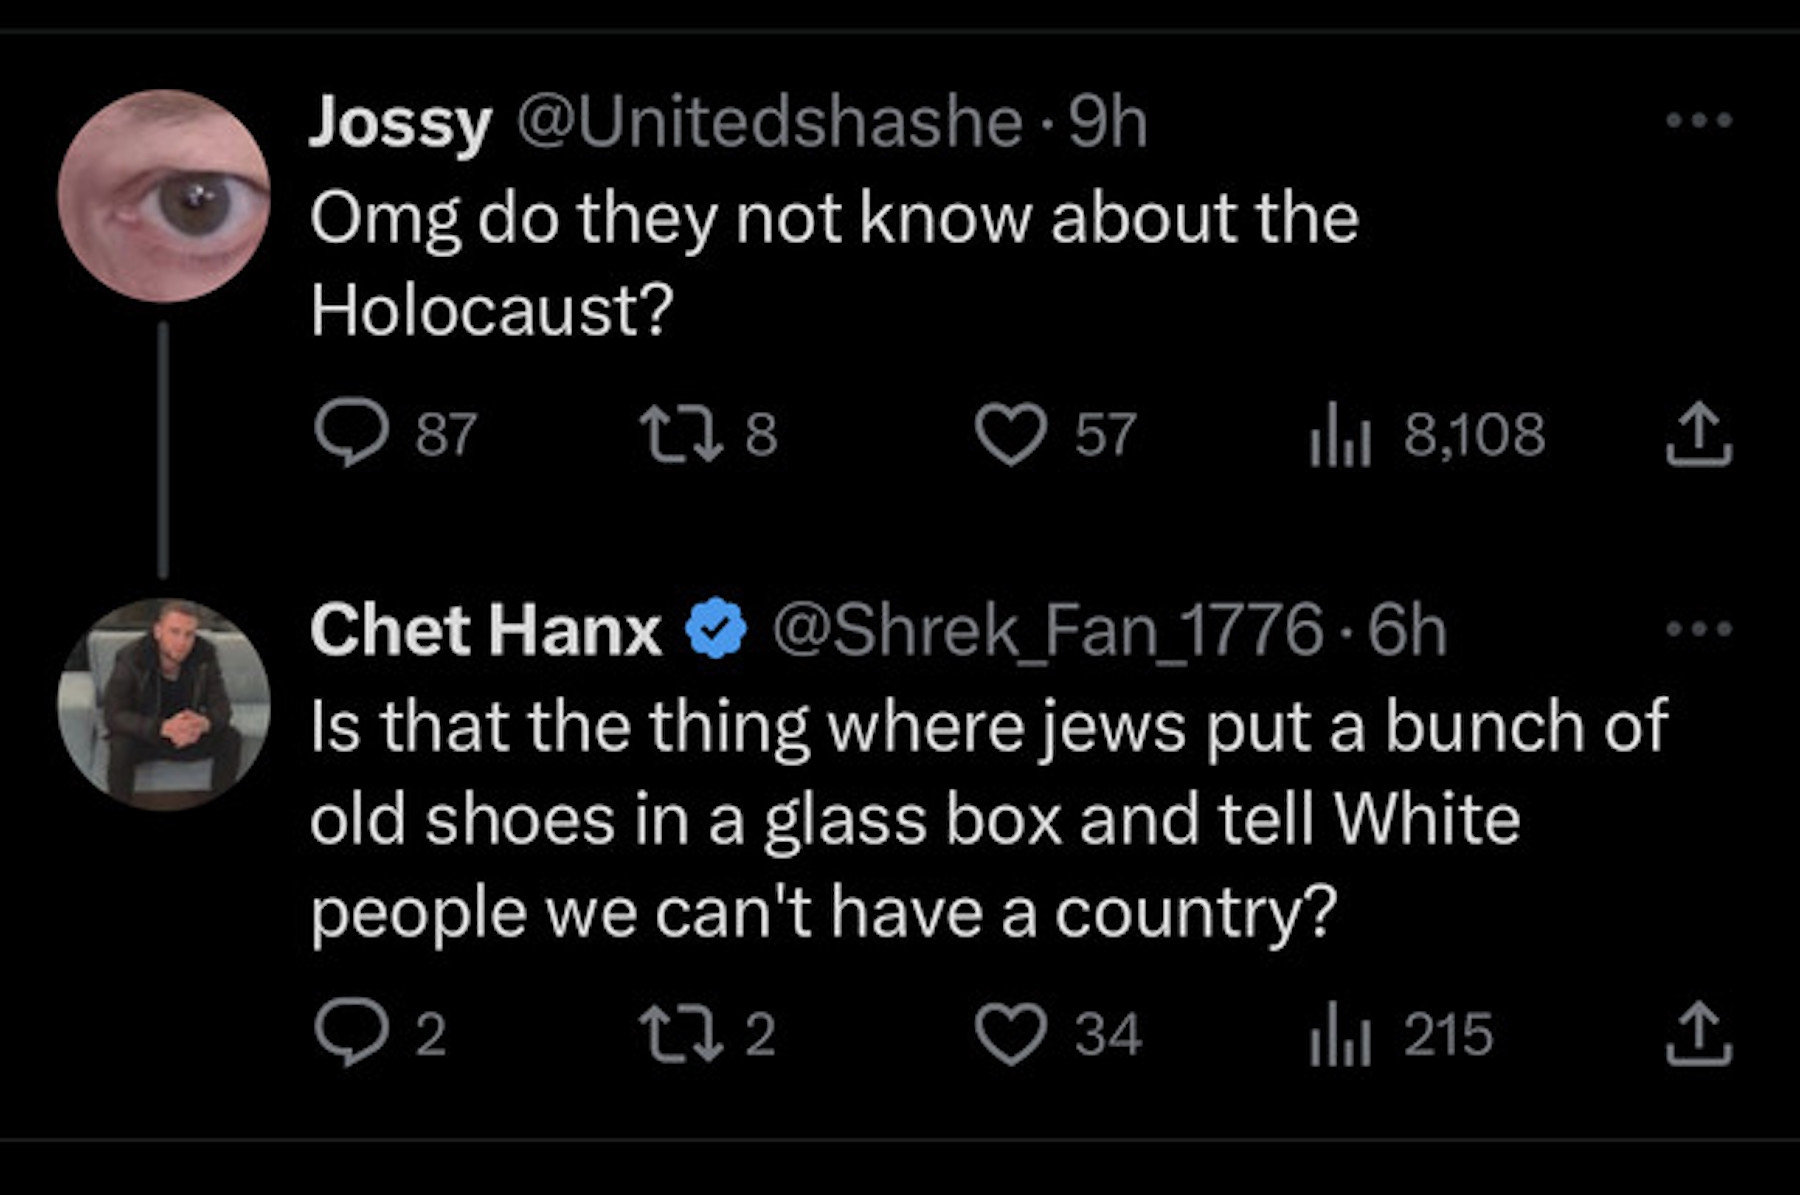Retweet the reply with 2 retweets

click(681, 1034)
